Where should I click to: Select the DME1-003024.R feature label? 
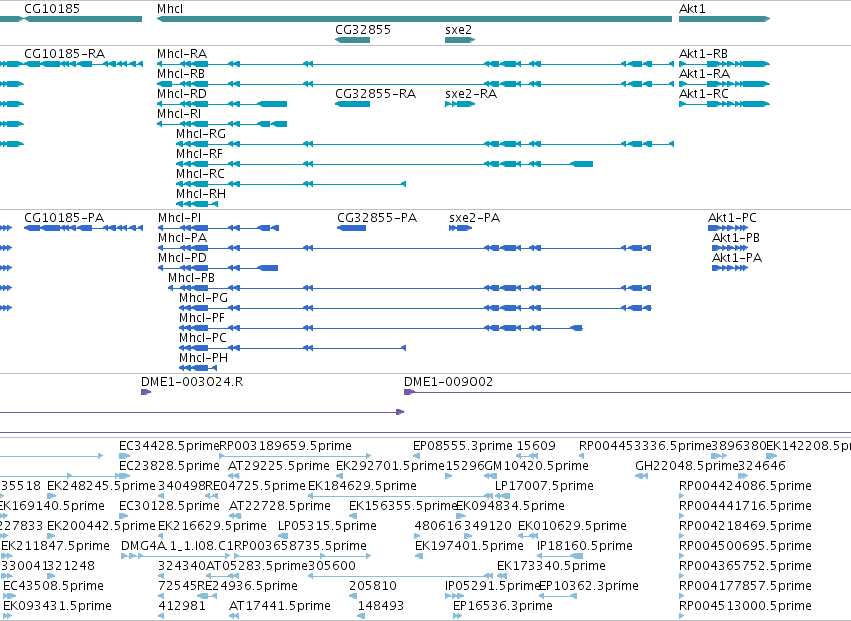point(192,382)
